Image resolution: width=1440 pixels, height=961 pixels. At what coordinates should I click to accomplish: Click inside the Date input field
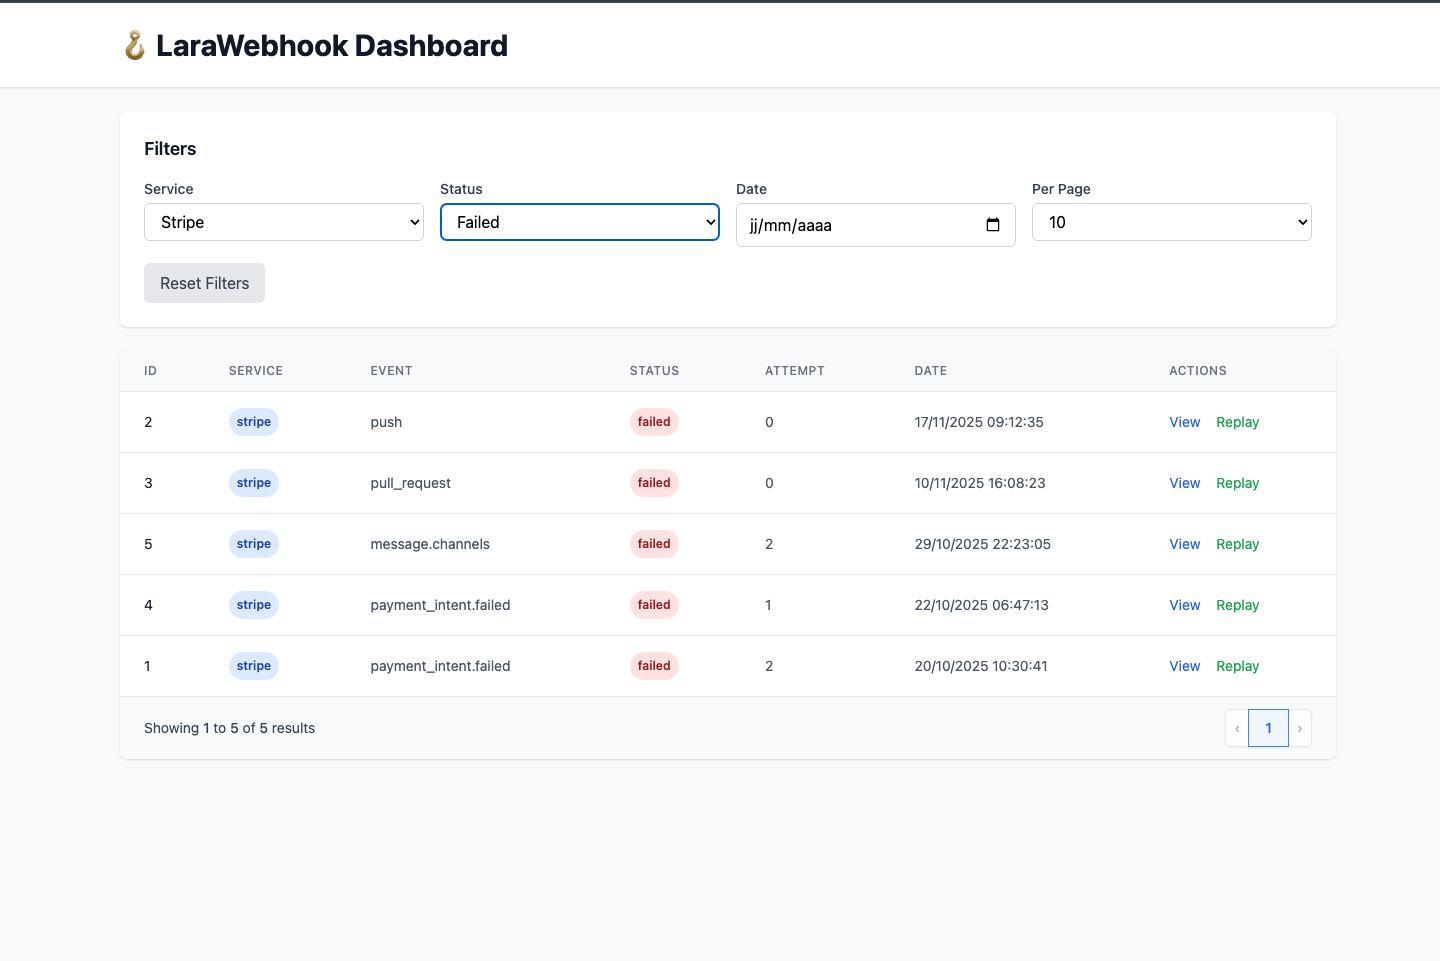click(x=860, y=224)
